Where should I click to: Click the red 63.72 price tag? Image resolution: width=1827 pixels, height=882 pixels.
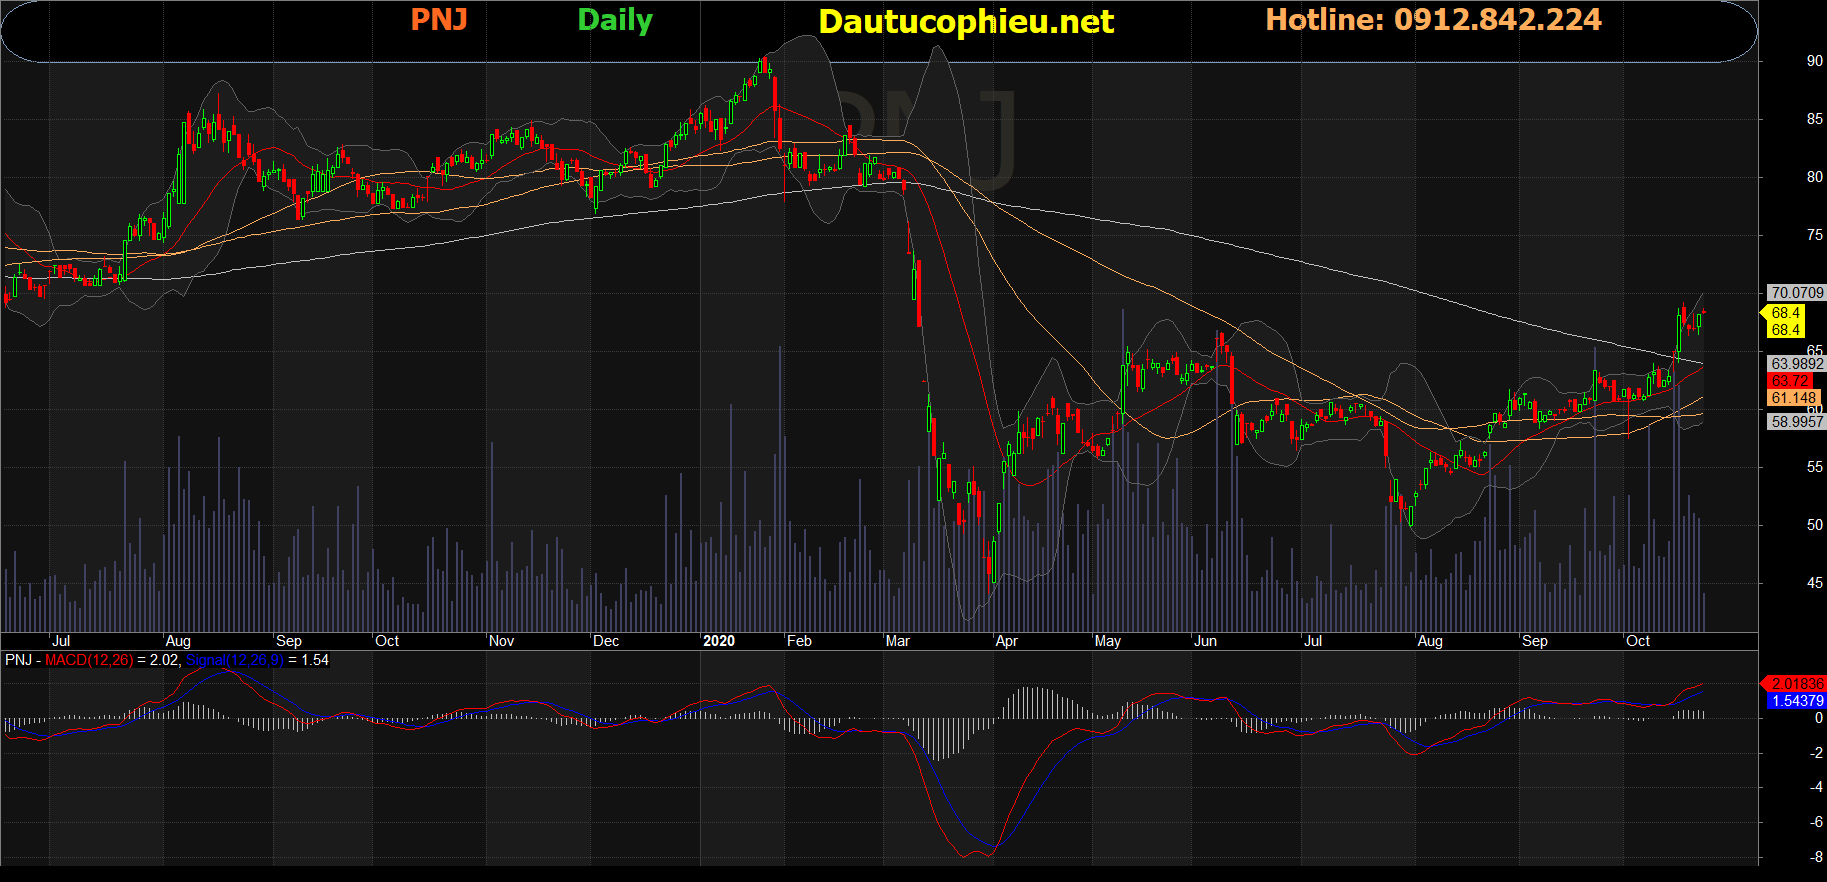tap(1790, 381)
